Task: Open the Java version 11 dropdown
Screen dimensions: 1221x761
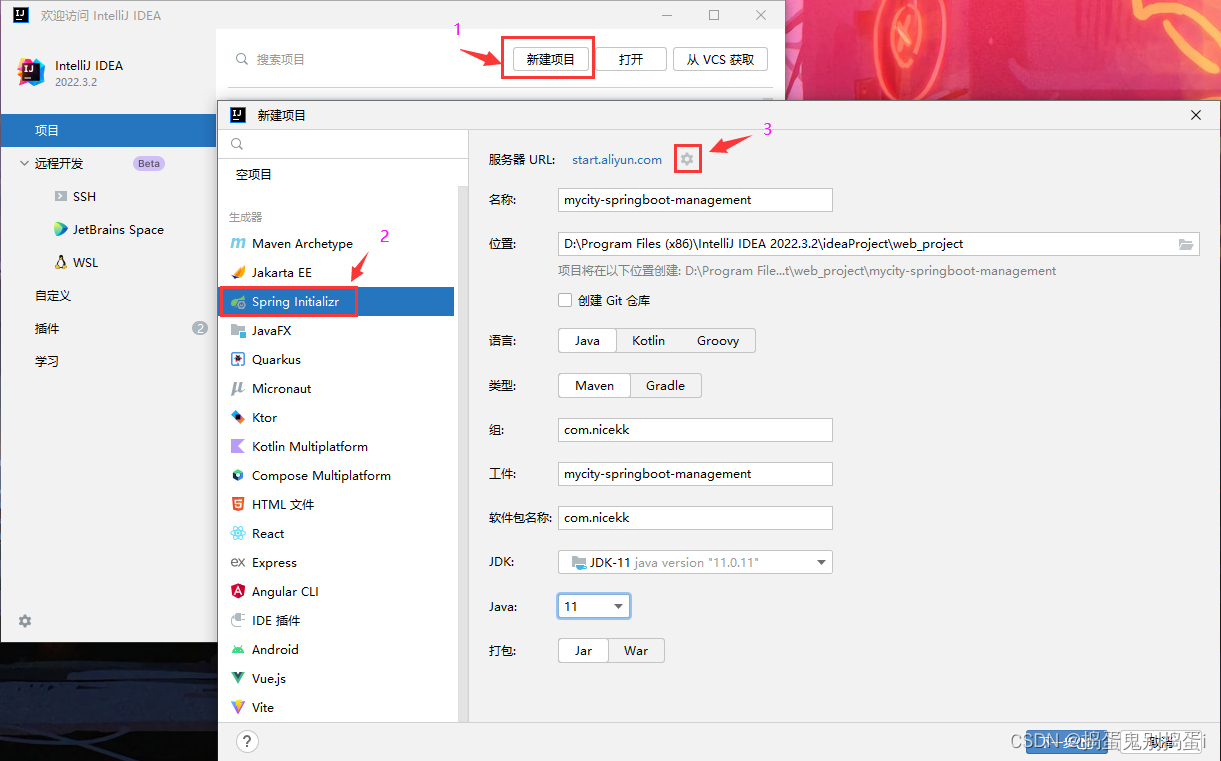Action: tap(594, 606)
